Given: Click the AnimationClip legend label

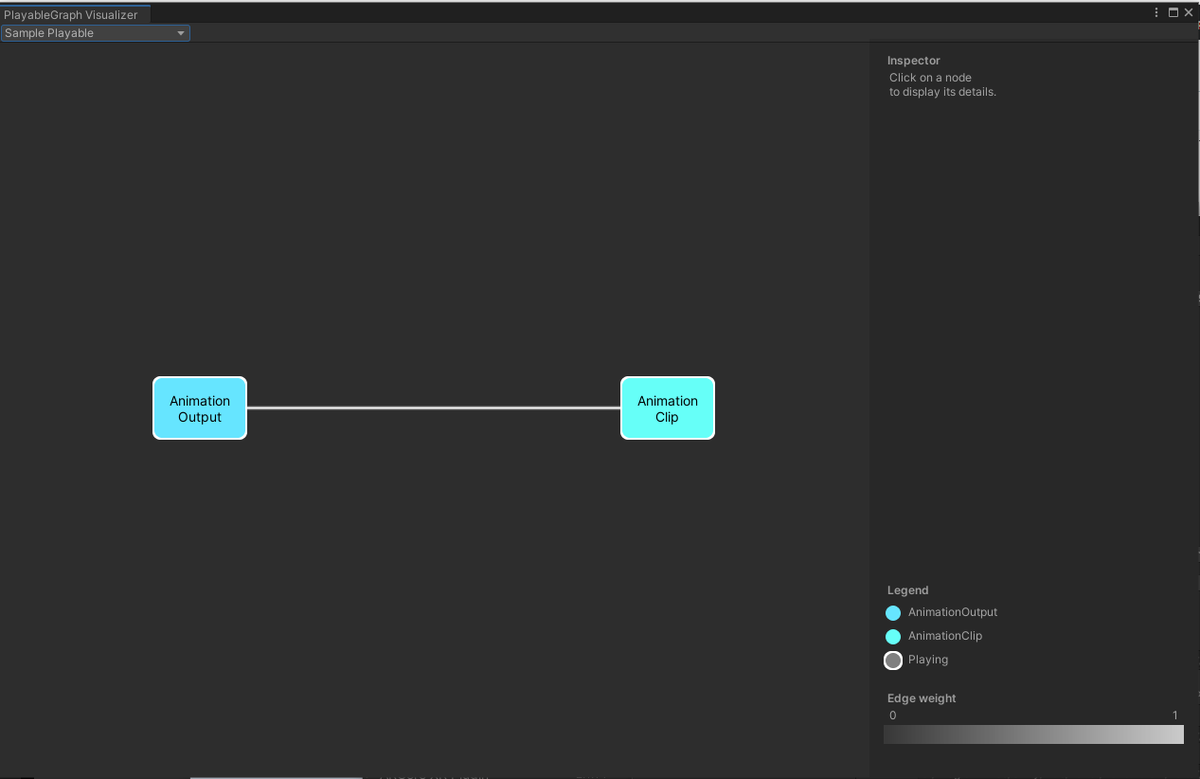Looking at the screenshot, I should point(945,636).
